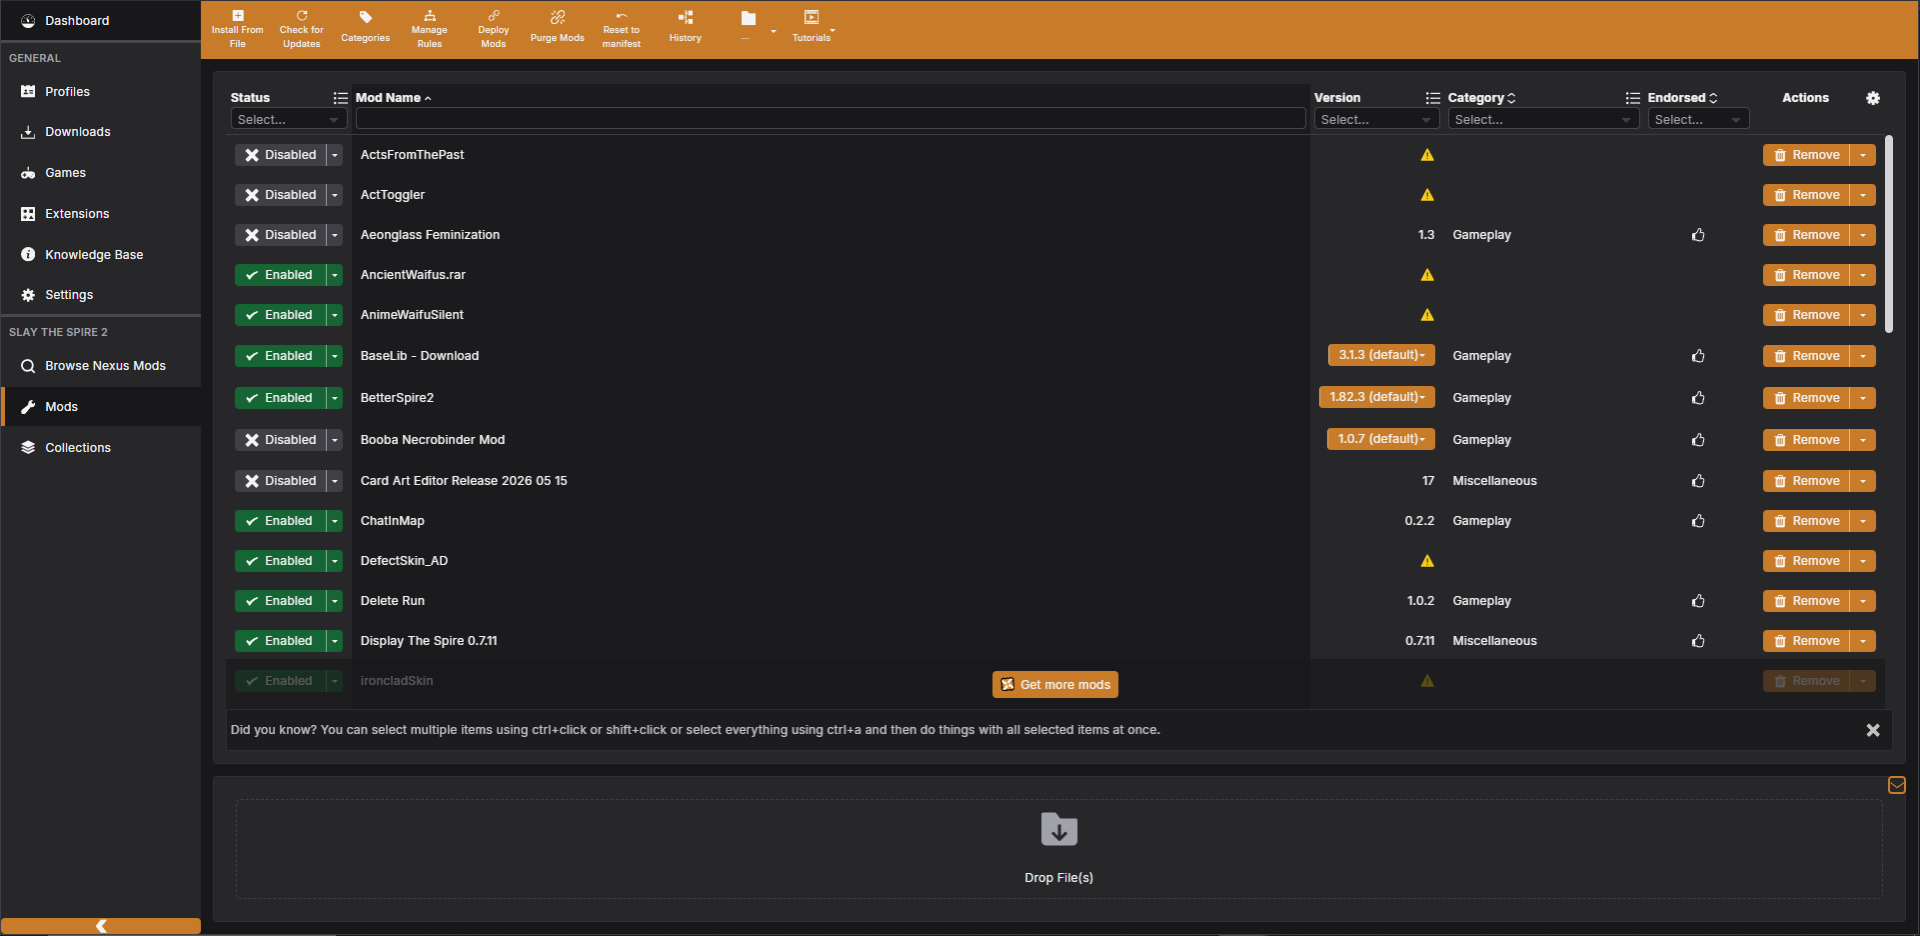Viewport: 1920px width, 936px height.
Task: Disable AncientWaifus.rar mod
Action: [281, 275]
